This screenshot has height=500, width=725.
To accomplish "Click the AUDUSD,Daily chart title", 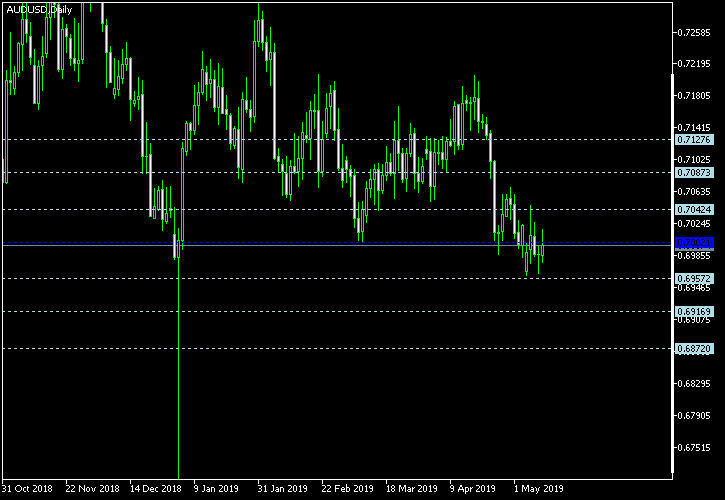I will (x=39, y=10).
